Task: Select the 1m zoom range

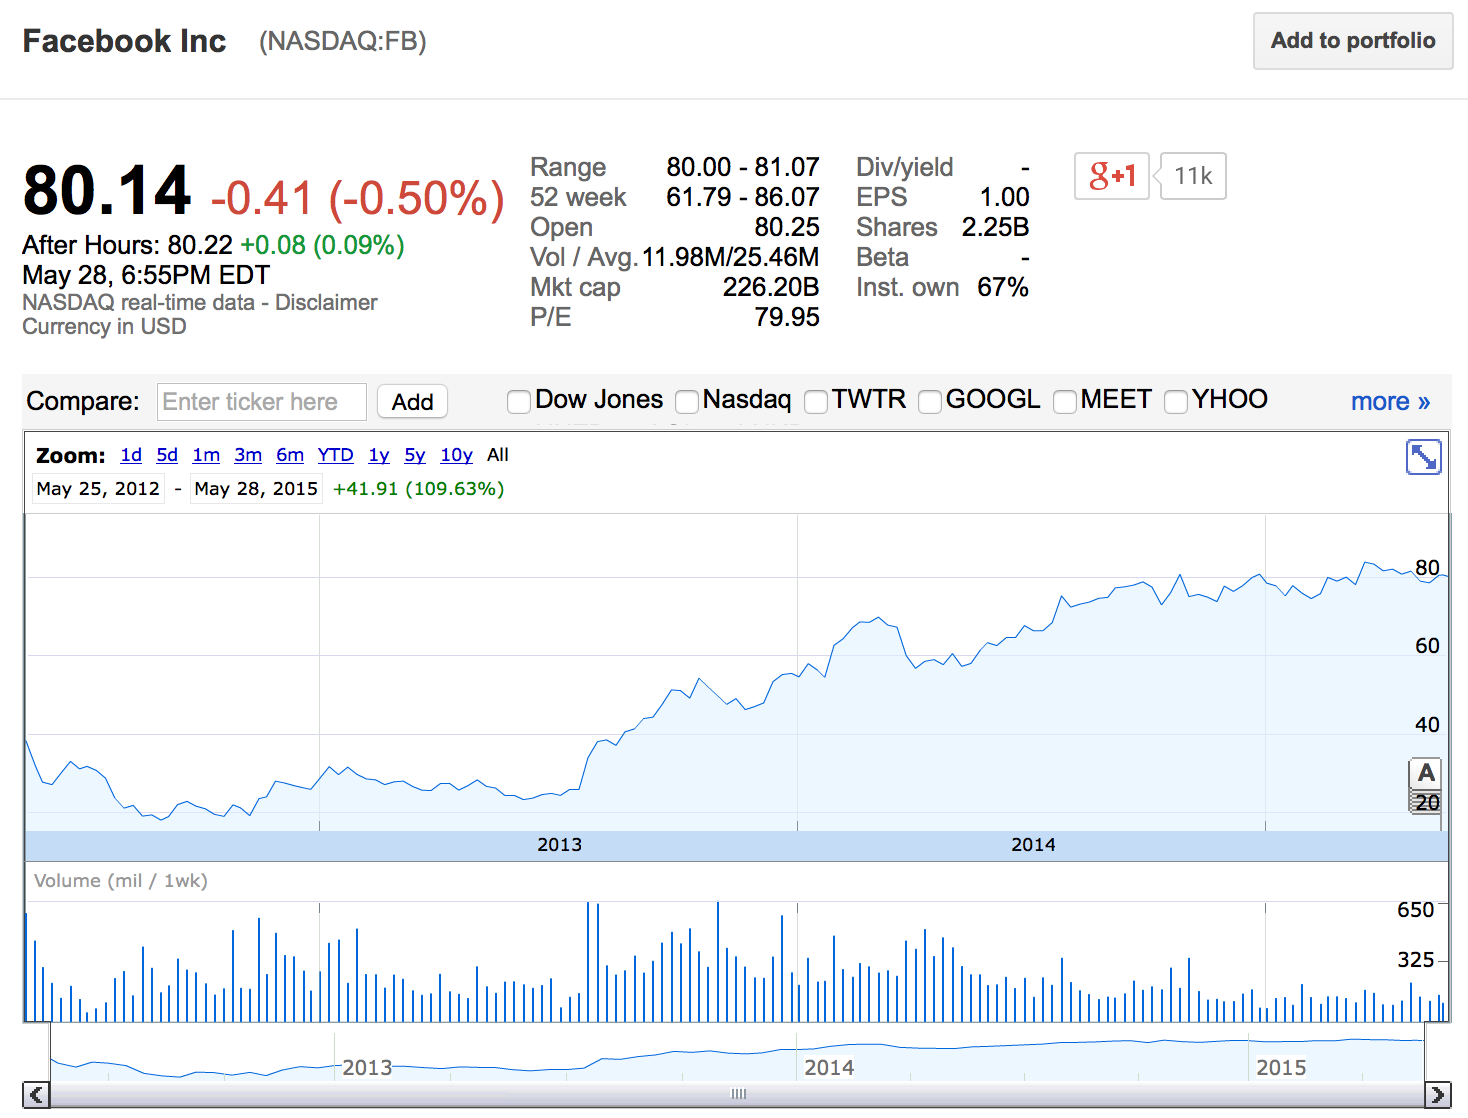Action: click(x=206, y=455)
